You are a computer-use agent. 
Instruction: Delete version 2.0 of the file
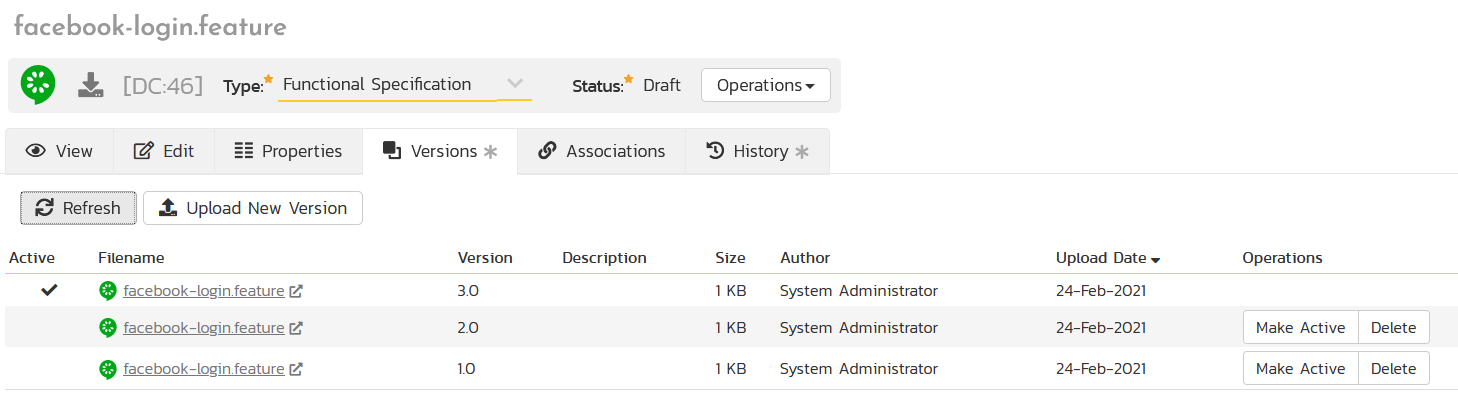click(1393, 328)
